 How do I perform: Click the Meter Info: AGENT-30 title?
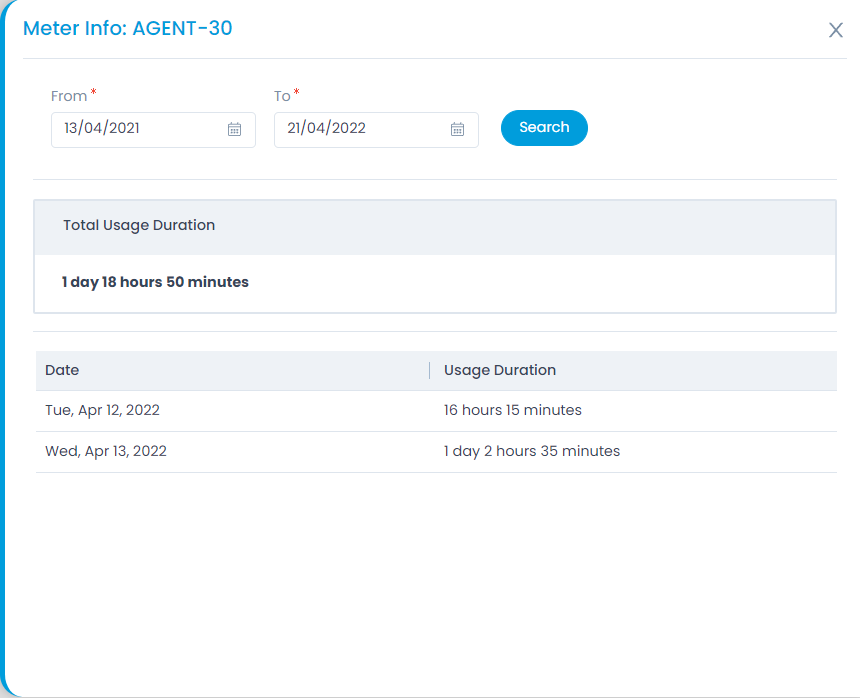[128, 29]
